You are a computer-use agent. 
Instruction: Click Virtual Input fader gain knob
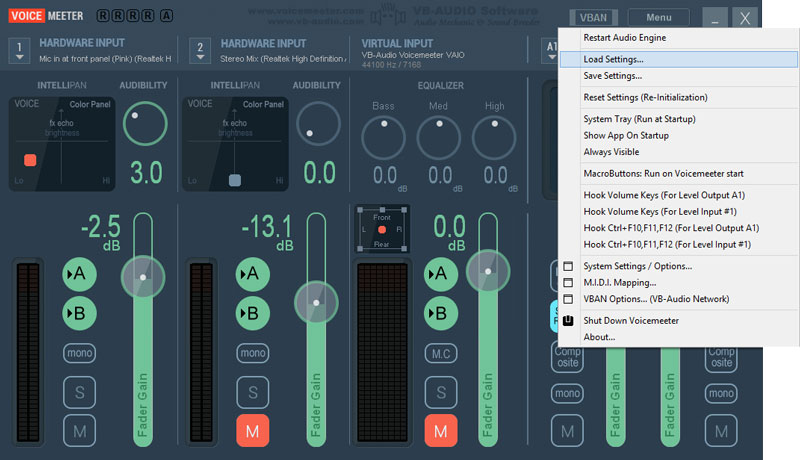[488, 271]
